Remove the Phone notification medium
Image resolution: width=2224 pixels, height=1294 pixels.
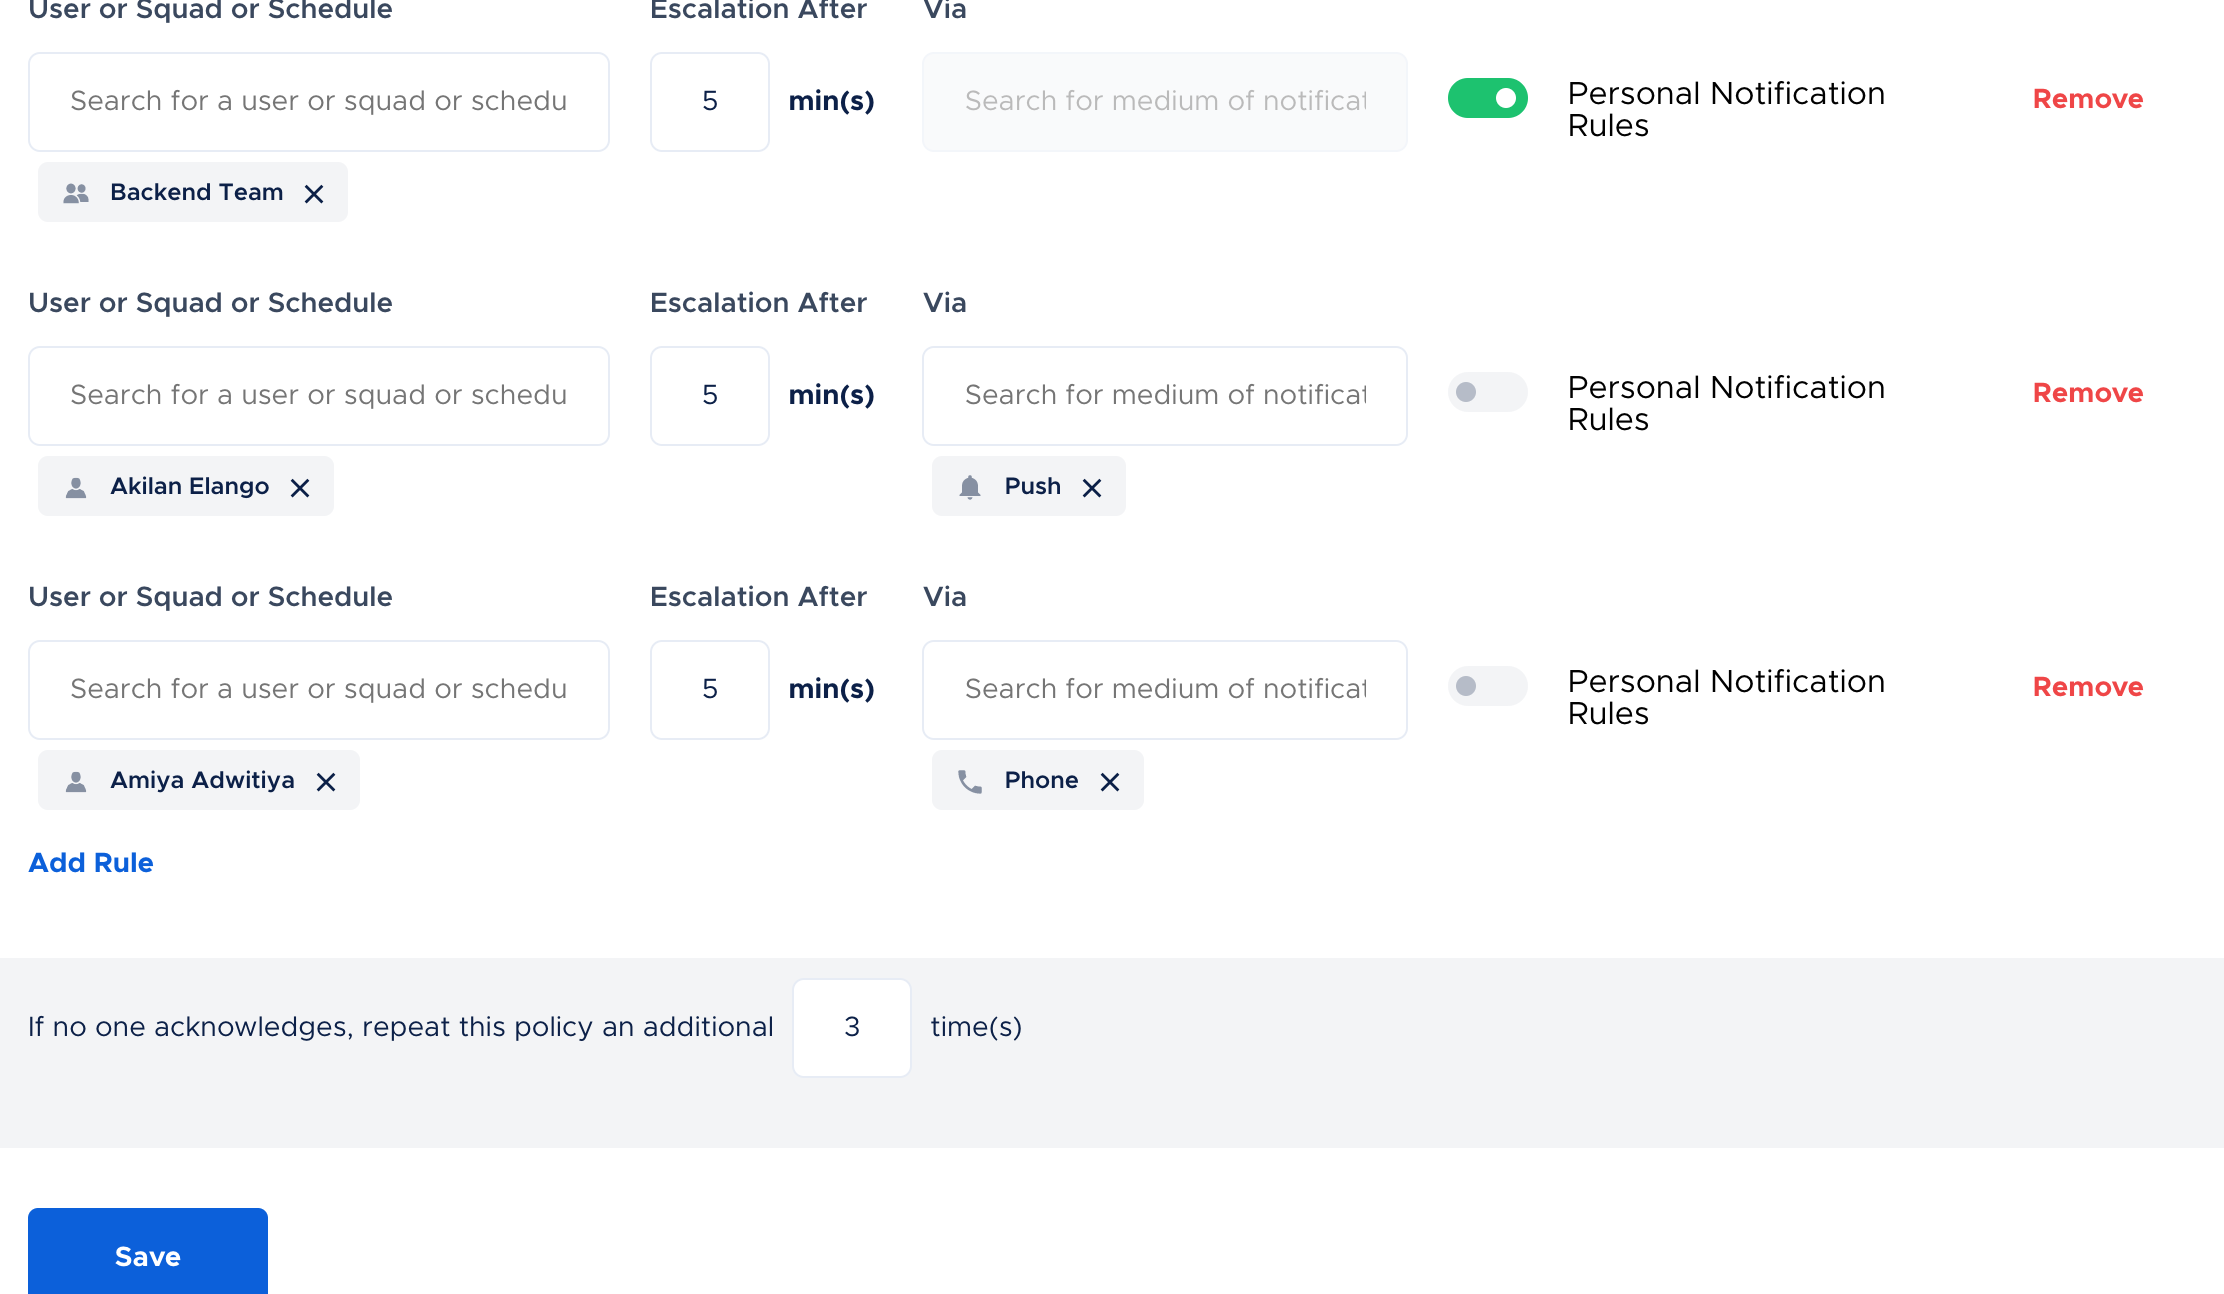pos(1110,782)
